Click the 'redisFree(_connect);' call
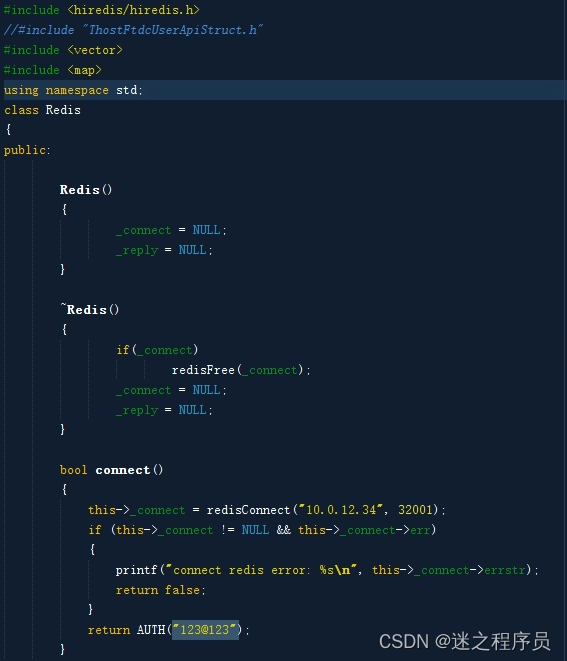Screen dimensions: 567x661 241,370
